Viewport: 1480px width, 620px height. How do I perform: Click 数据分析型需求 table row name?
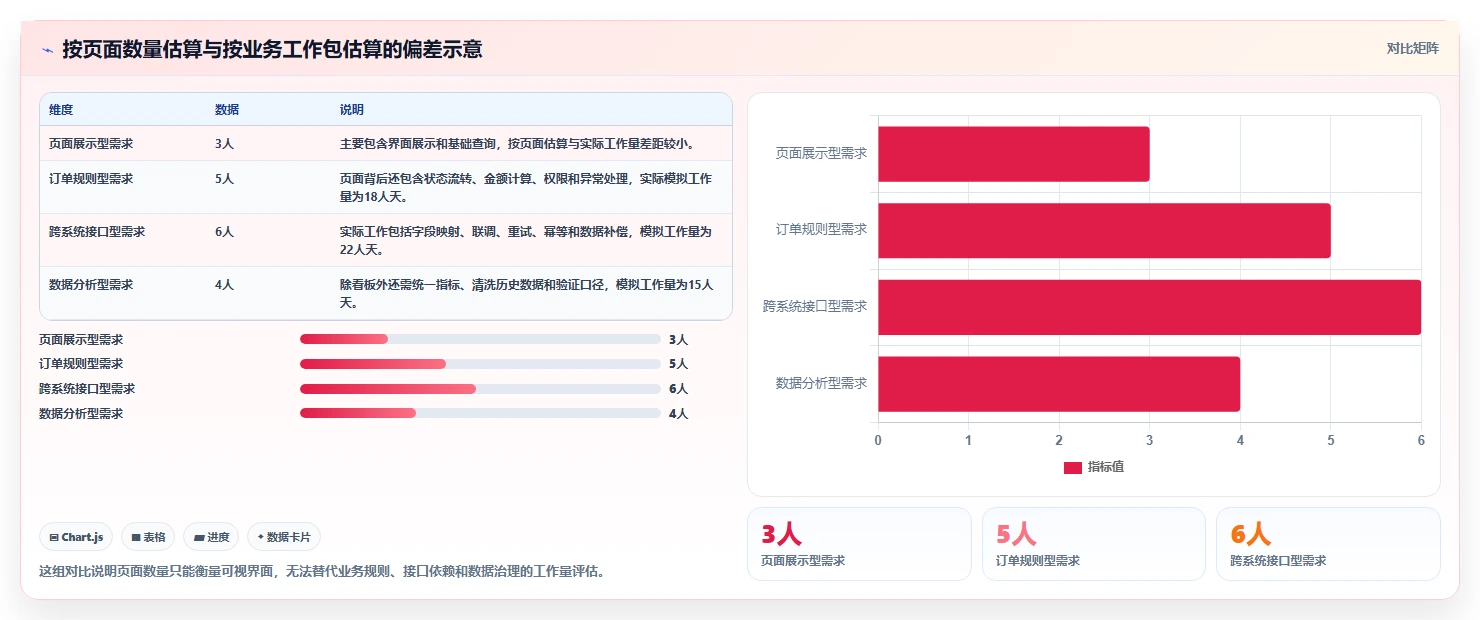tap(91, 285)
